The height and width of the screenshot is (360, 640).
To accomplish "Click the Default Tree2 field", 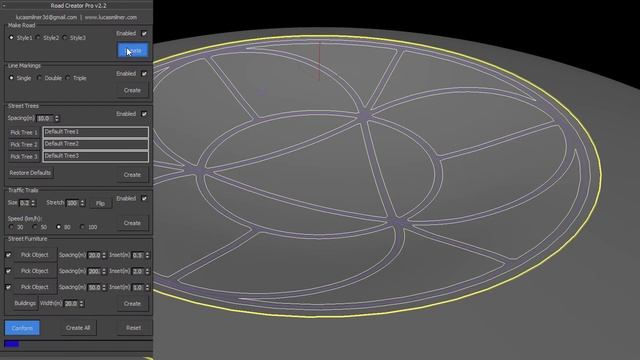I will pyautogui.click(x=96, y=144).
